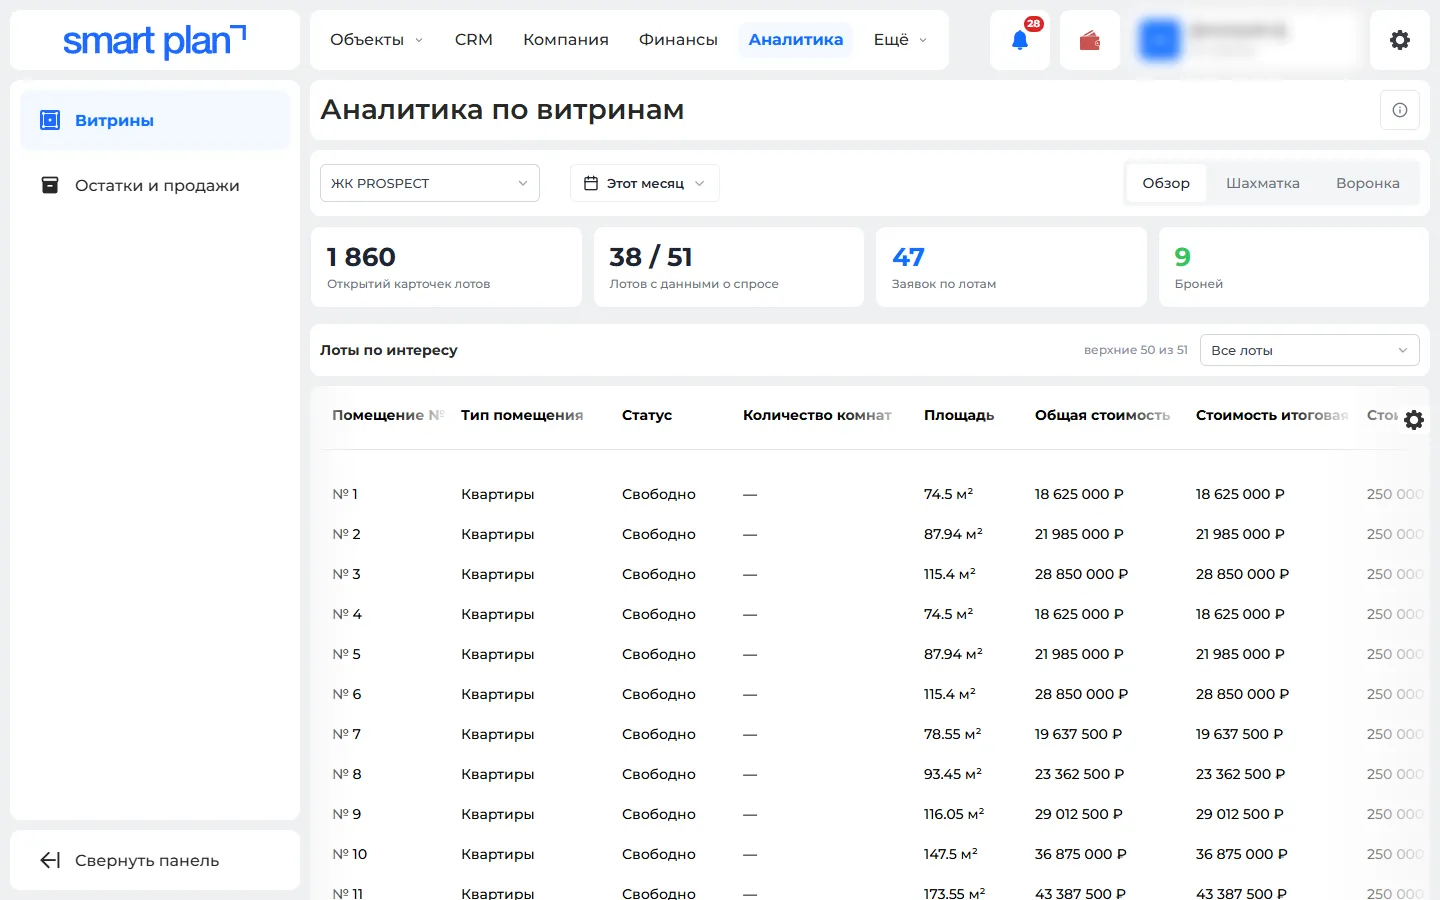Open settings gear in top bar
The width and height of the screenshot is (1440, 900).
(1399, 40)
